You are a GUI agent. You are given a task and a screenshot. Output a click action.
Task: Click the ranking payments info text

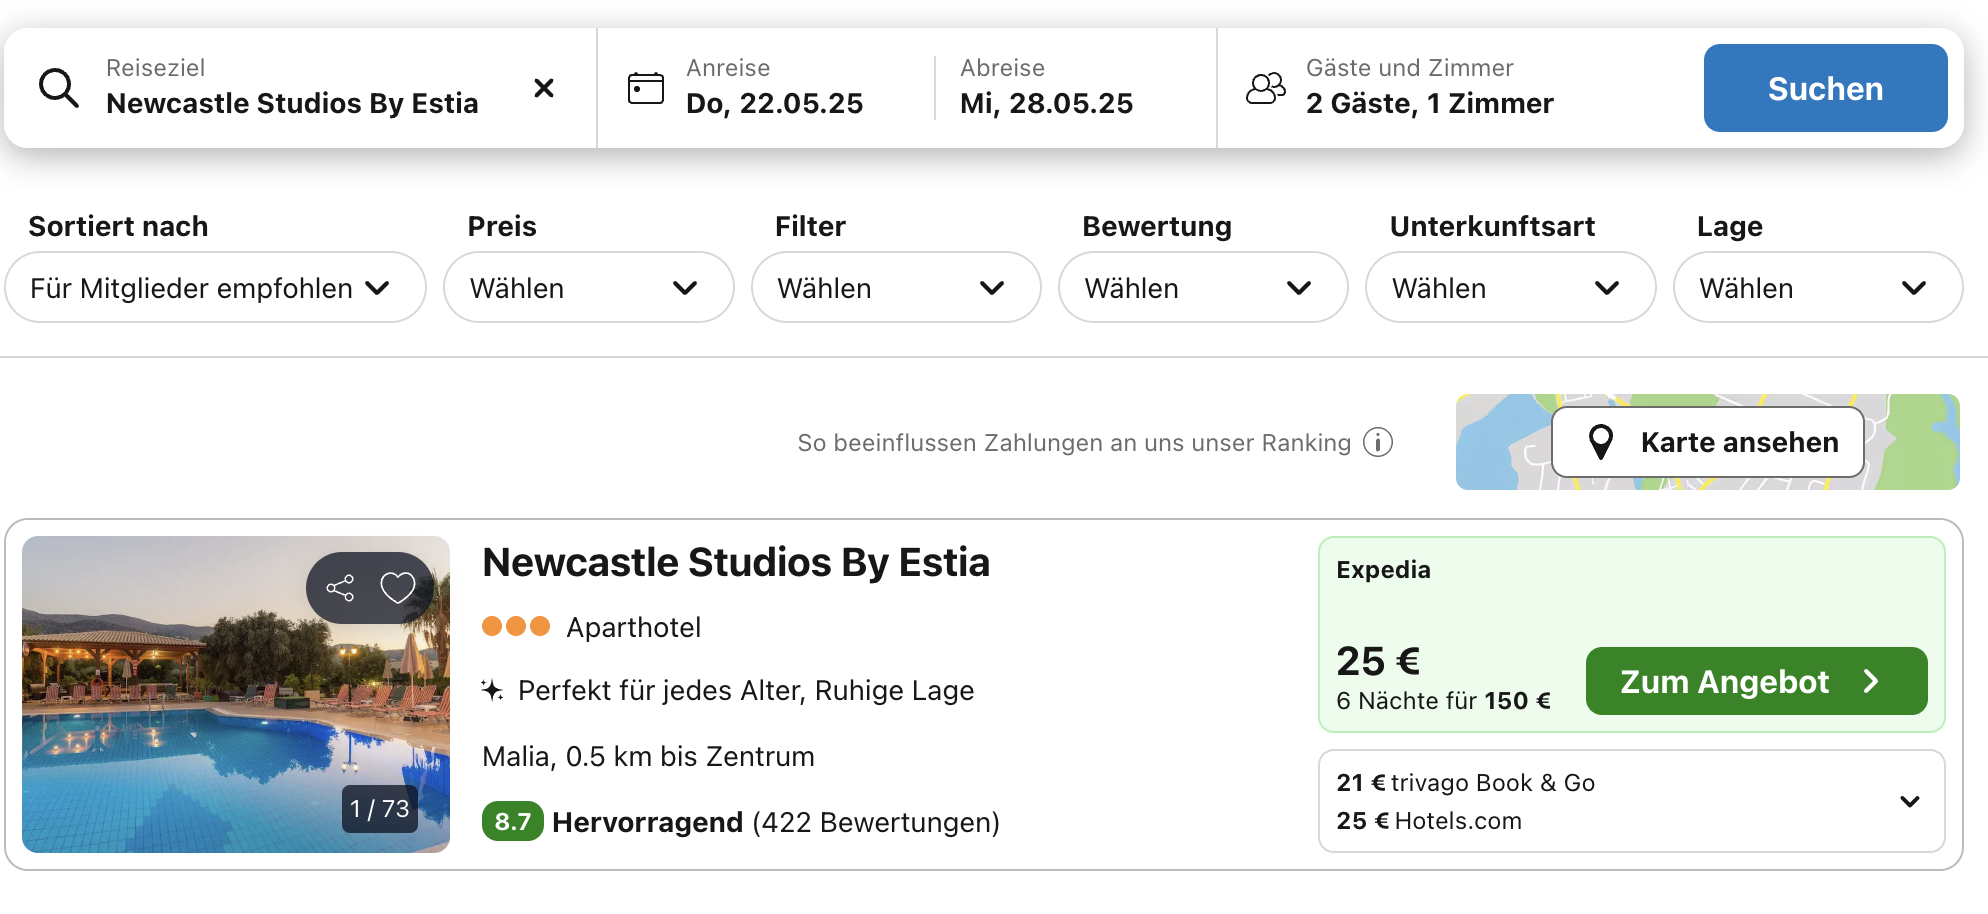click(x=1074, y=442)
